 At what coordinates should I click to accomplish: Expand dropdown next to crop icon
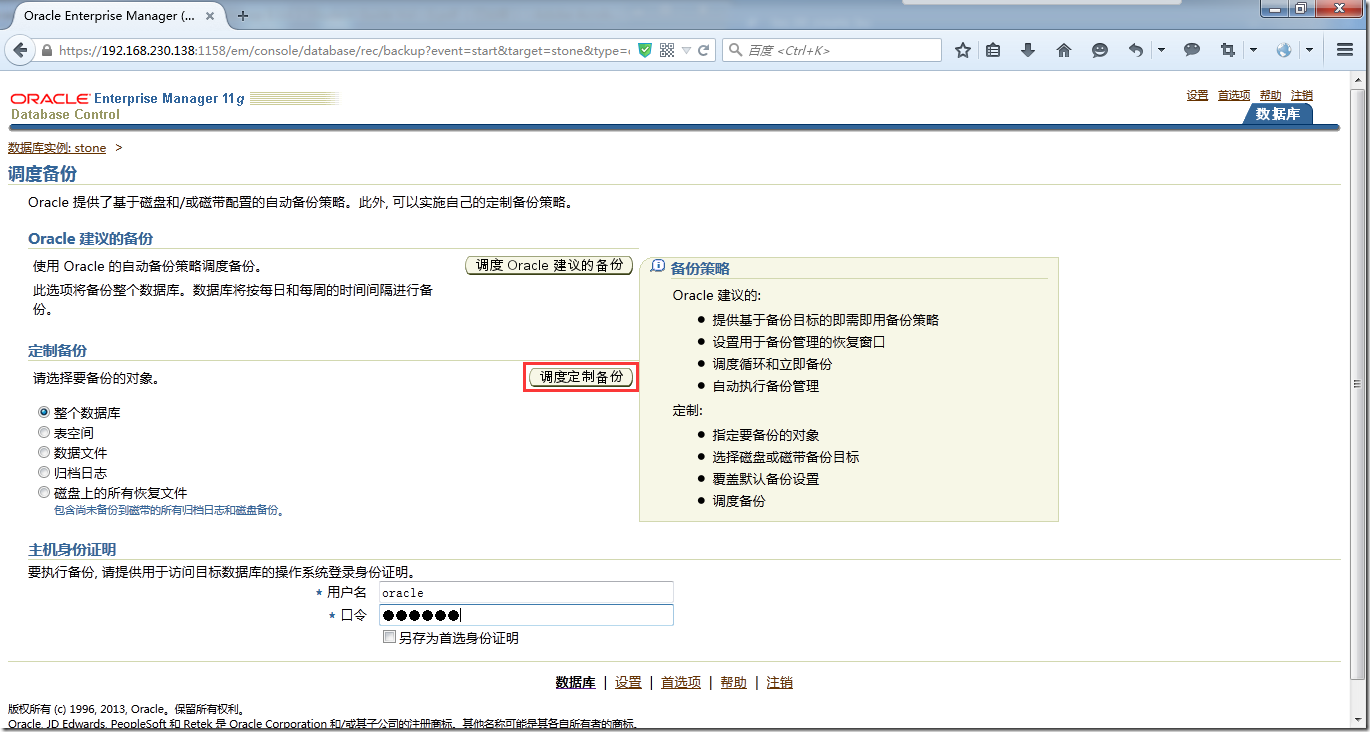(x=1253, y=50)
